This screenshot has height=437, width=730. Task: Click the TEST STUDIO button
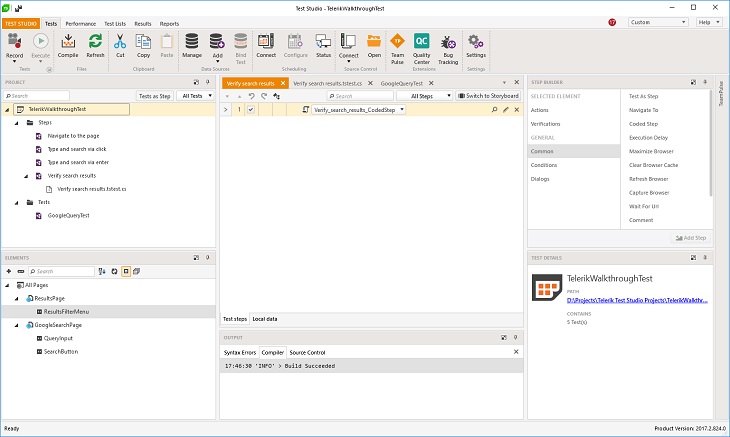[21, 24]
